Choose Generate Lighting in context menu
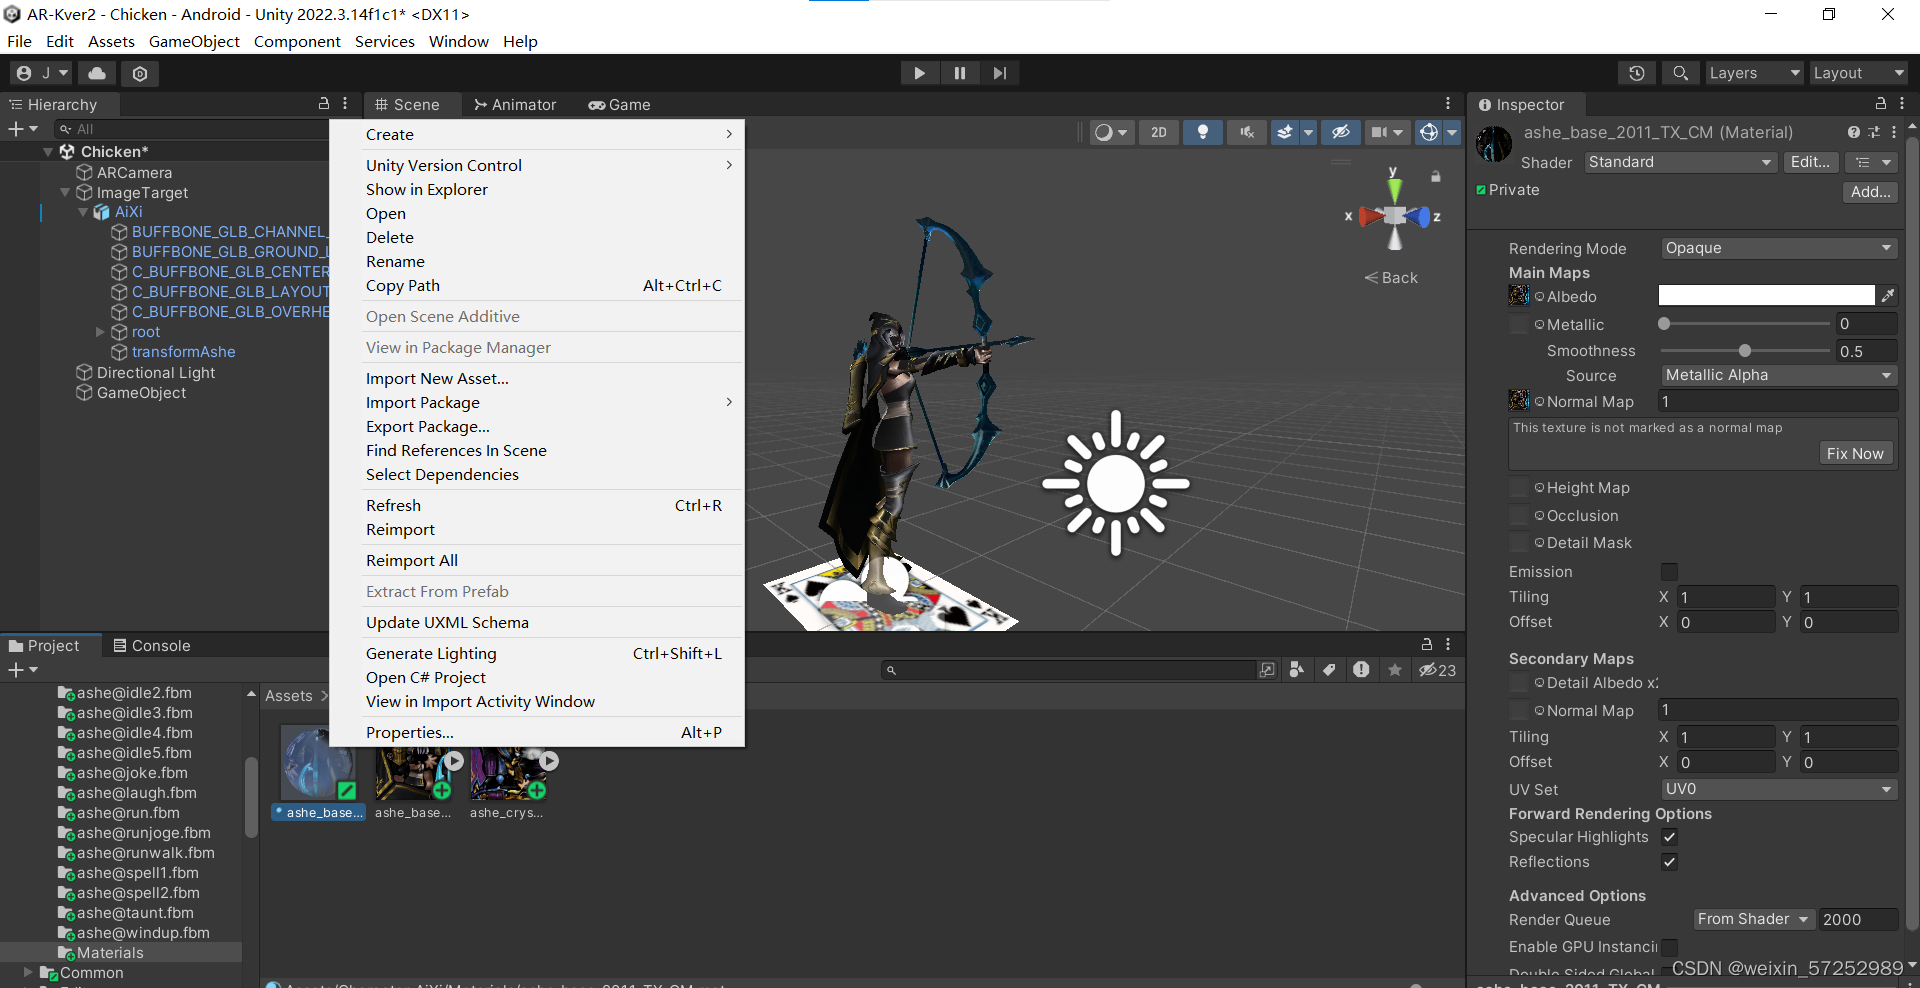1920x988 pixels. (537, 653)
